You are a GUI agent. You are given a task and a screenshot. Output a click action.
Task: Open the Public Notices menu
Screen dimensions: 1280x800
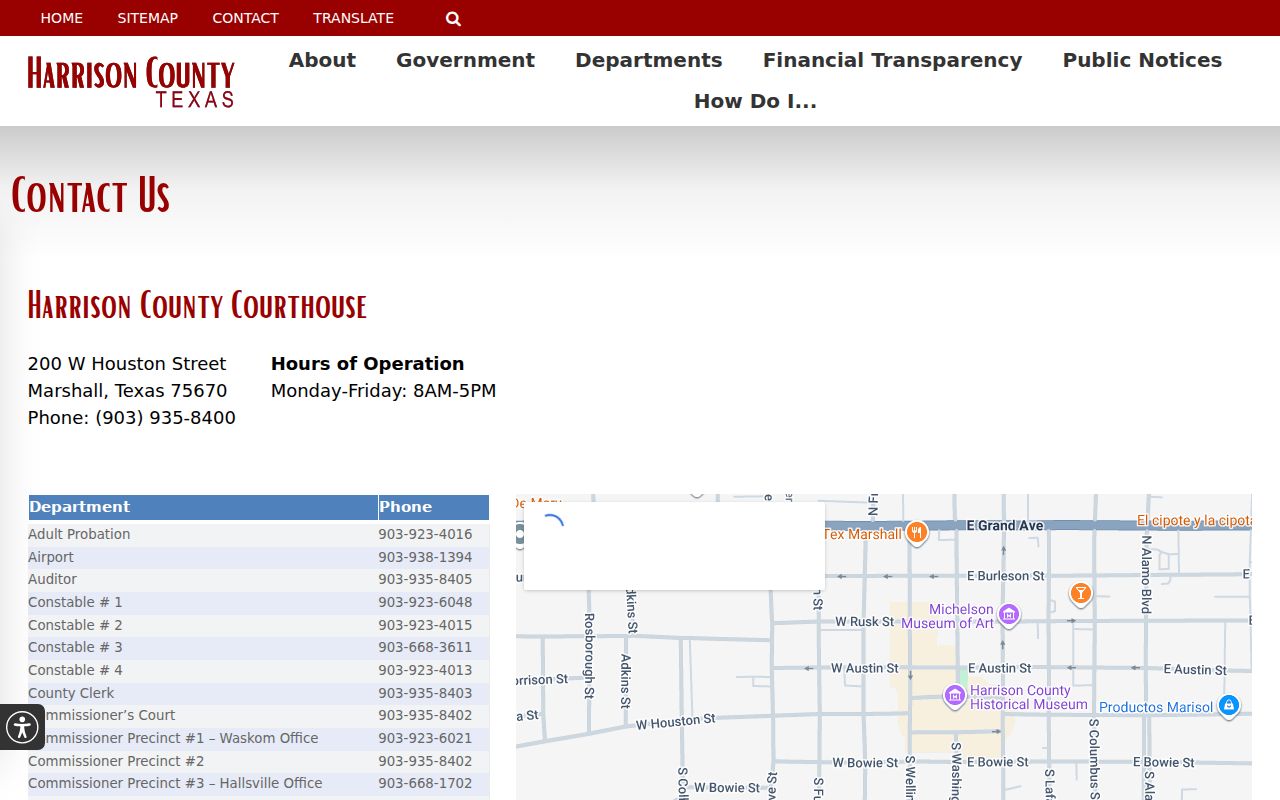point(1142,60)
